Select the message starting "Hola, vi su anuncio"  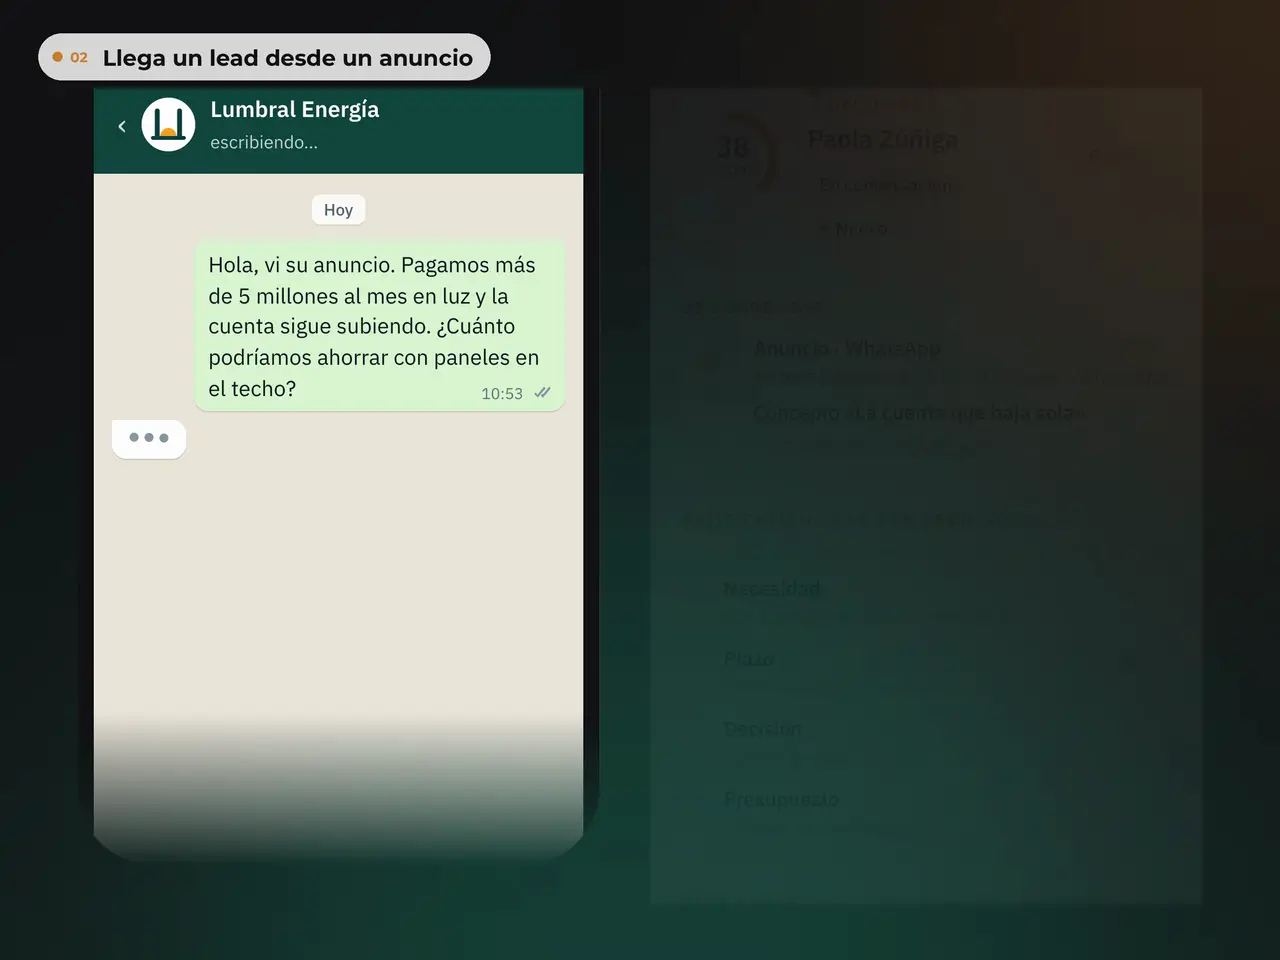pyautogui.click(x=380, y=326)
